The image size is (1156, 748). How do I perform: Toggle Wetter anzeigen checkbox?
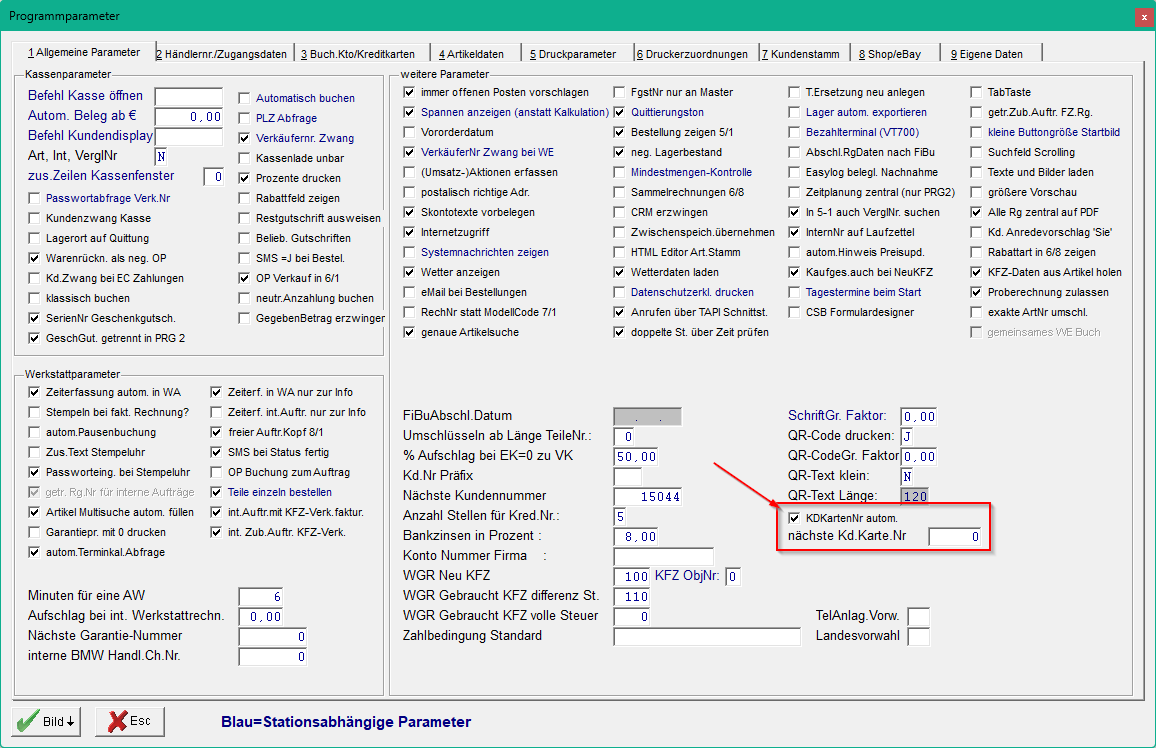pyautogui.click(x=409, y=272)
